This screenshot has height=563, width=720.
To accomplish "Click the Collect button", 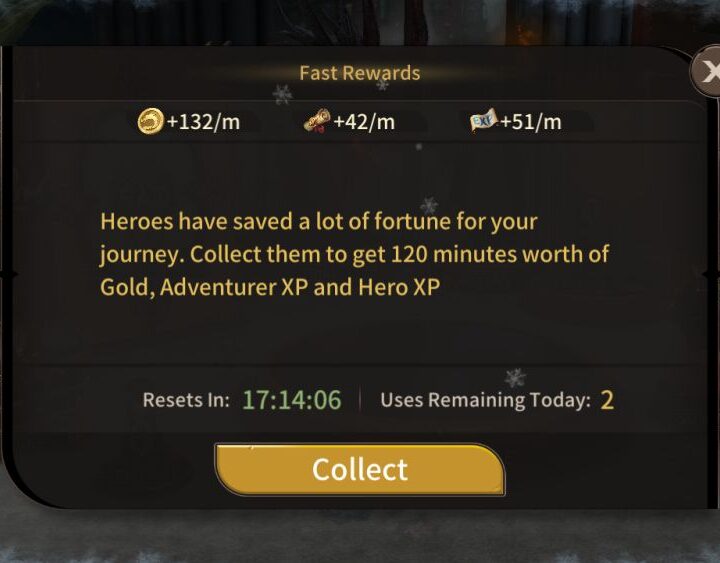I will 360,469.
